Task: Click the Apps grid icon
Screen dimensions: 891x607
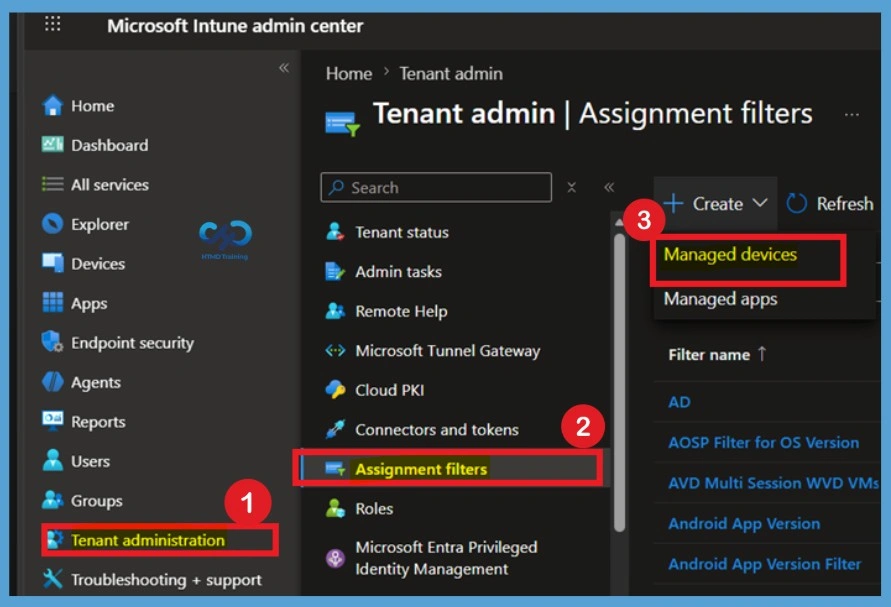Action: 52,302
